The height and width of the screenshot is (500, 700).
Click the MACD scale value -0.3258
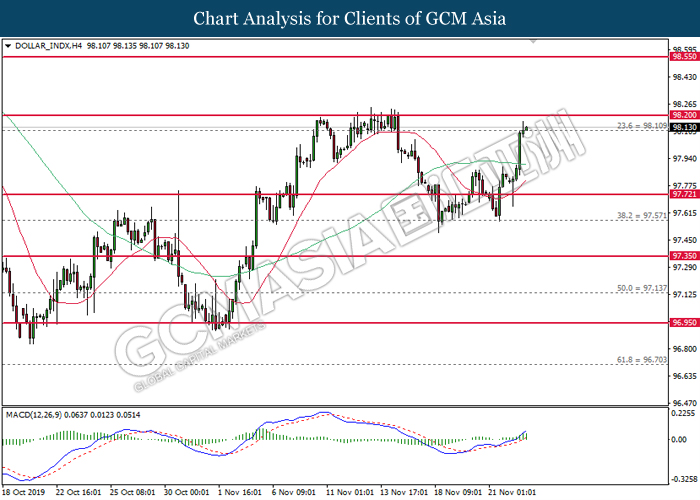683,479
